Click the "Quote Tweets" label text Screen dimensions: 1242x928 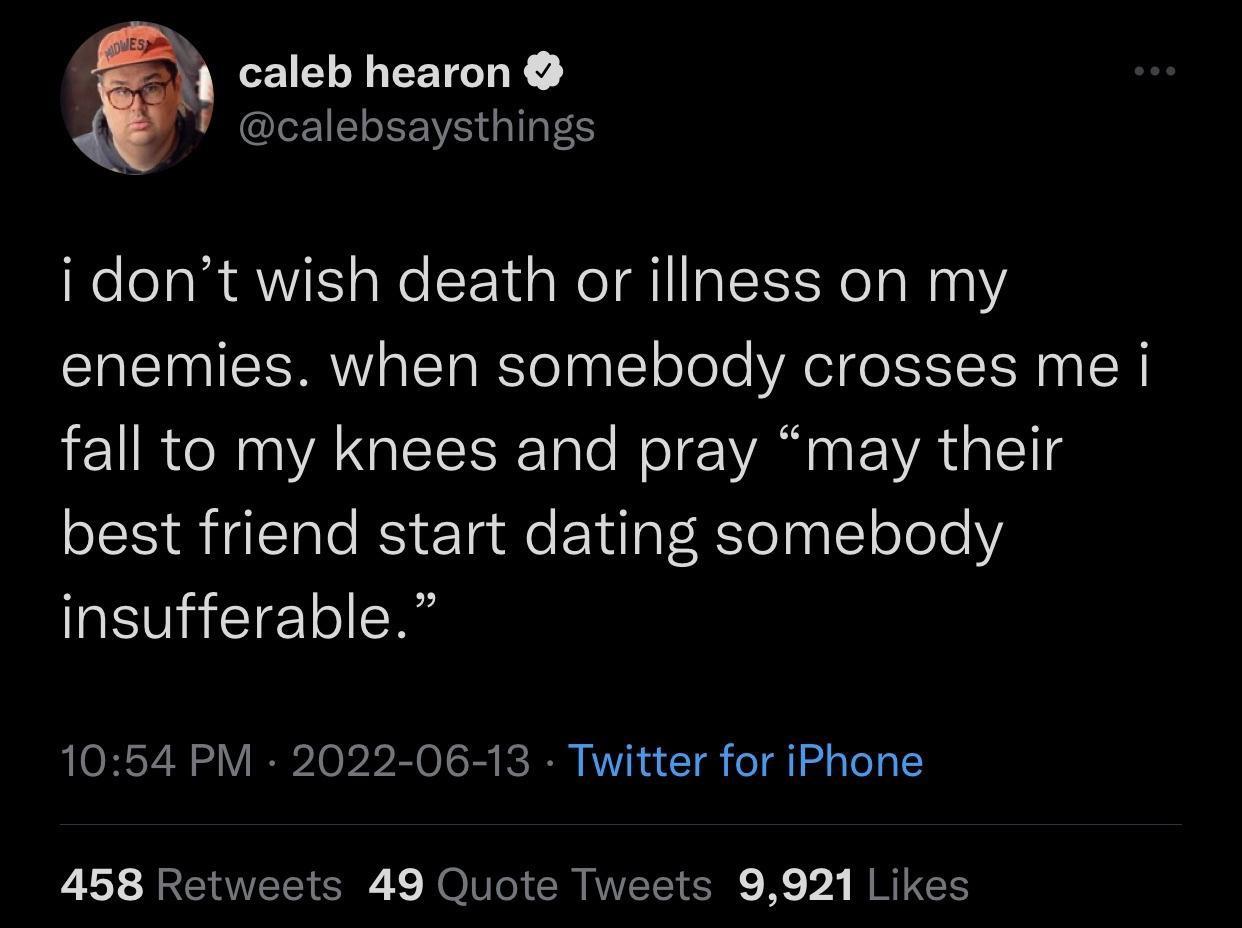click(574, 885)
